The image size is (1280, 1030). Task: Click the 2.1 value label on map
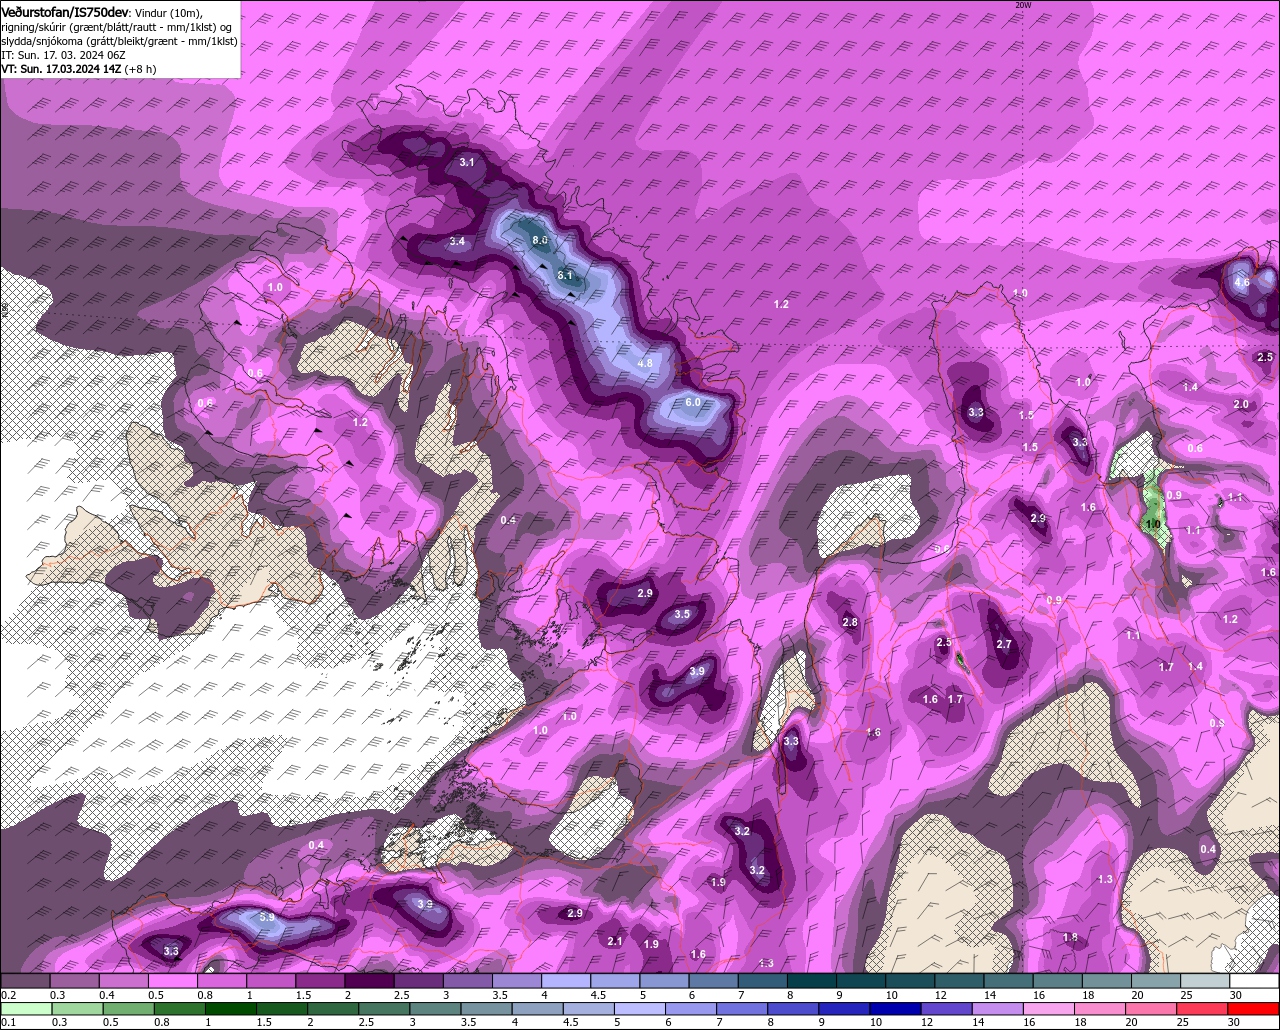pos(615,941)
